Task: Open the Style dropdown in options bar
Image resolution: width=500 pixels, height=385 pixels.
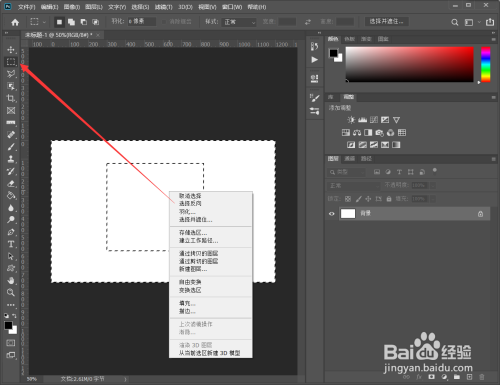Action: (x=240, y=22)
